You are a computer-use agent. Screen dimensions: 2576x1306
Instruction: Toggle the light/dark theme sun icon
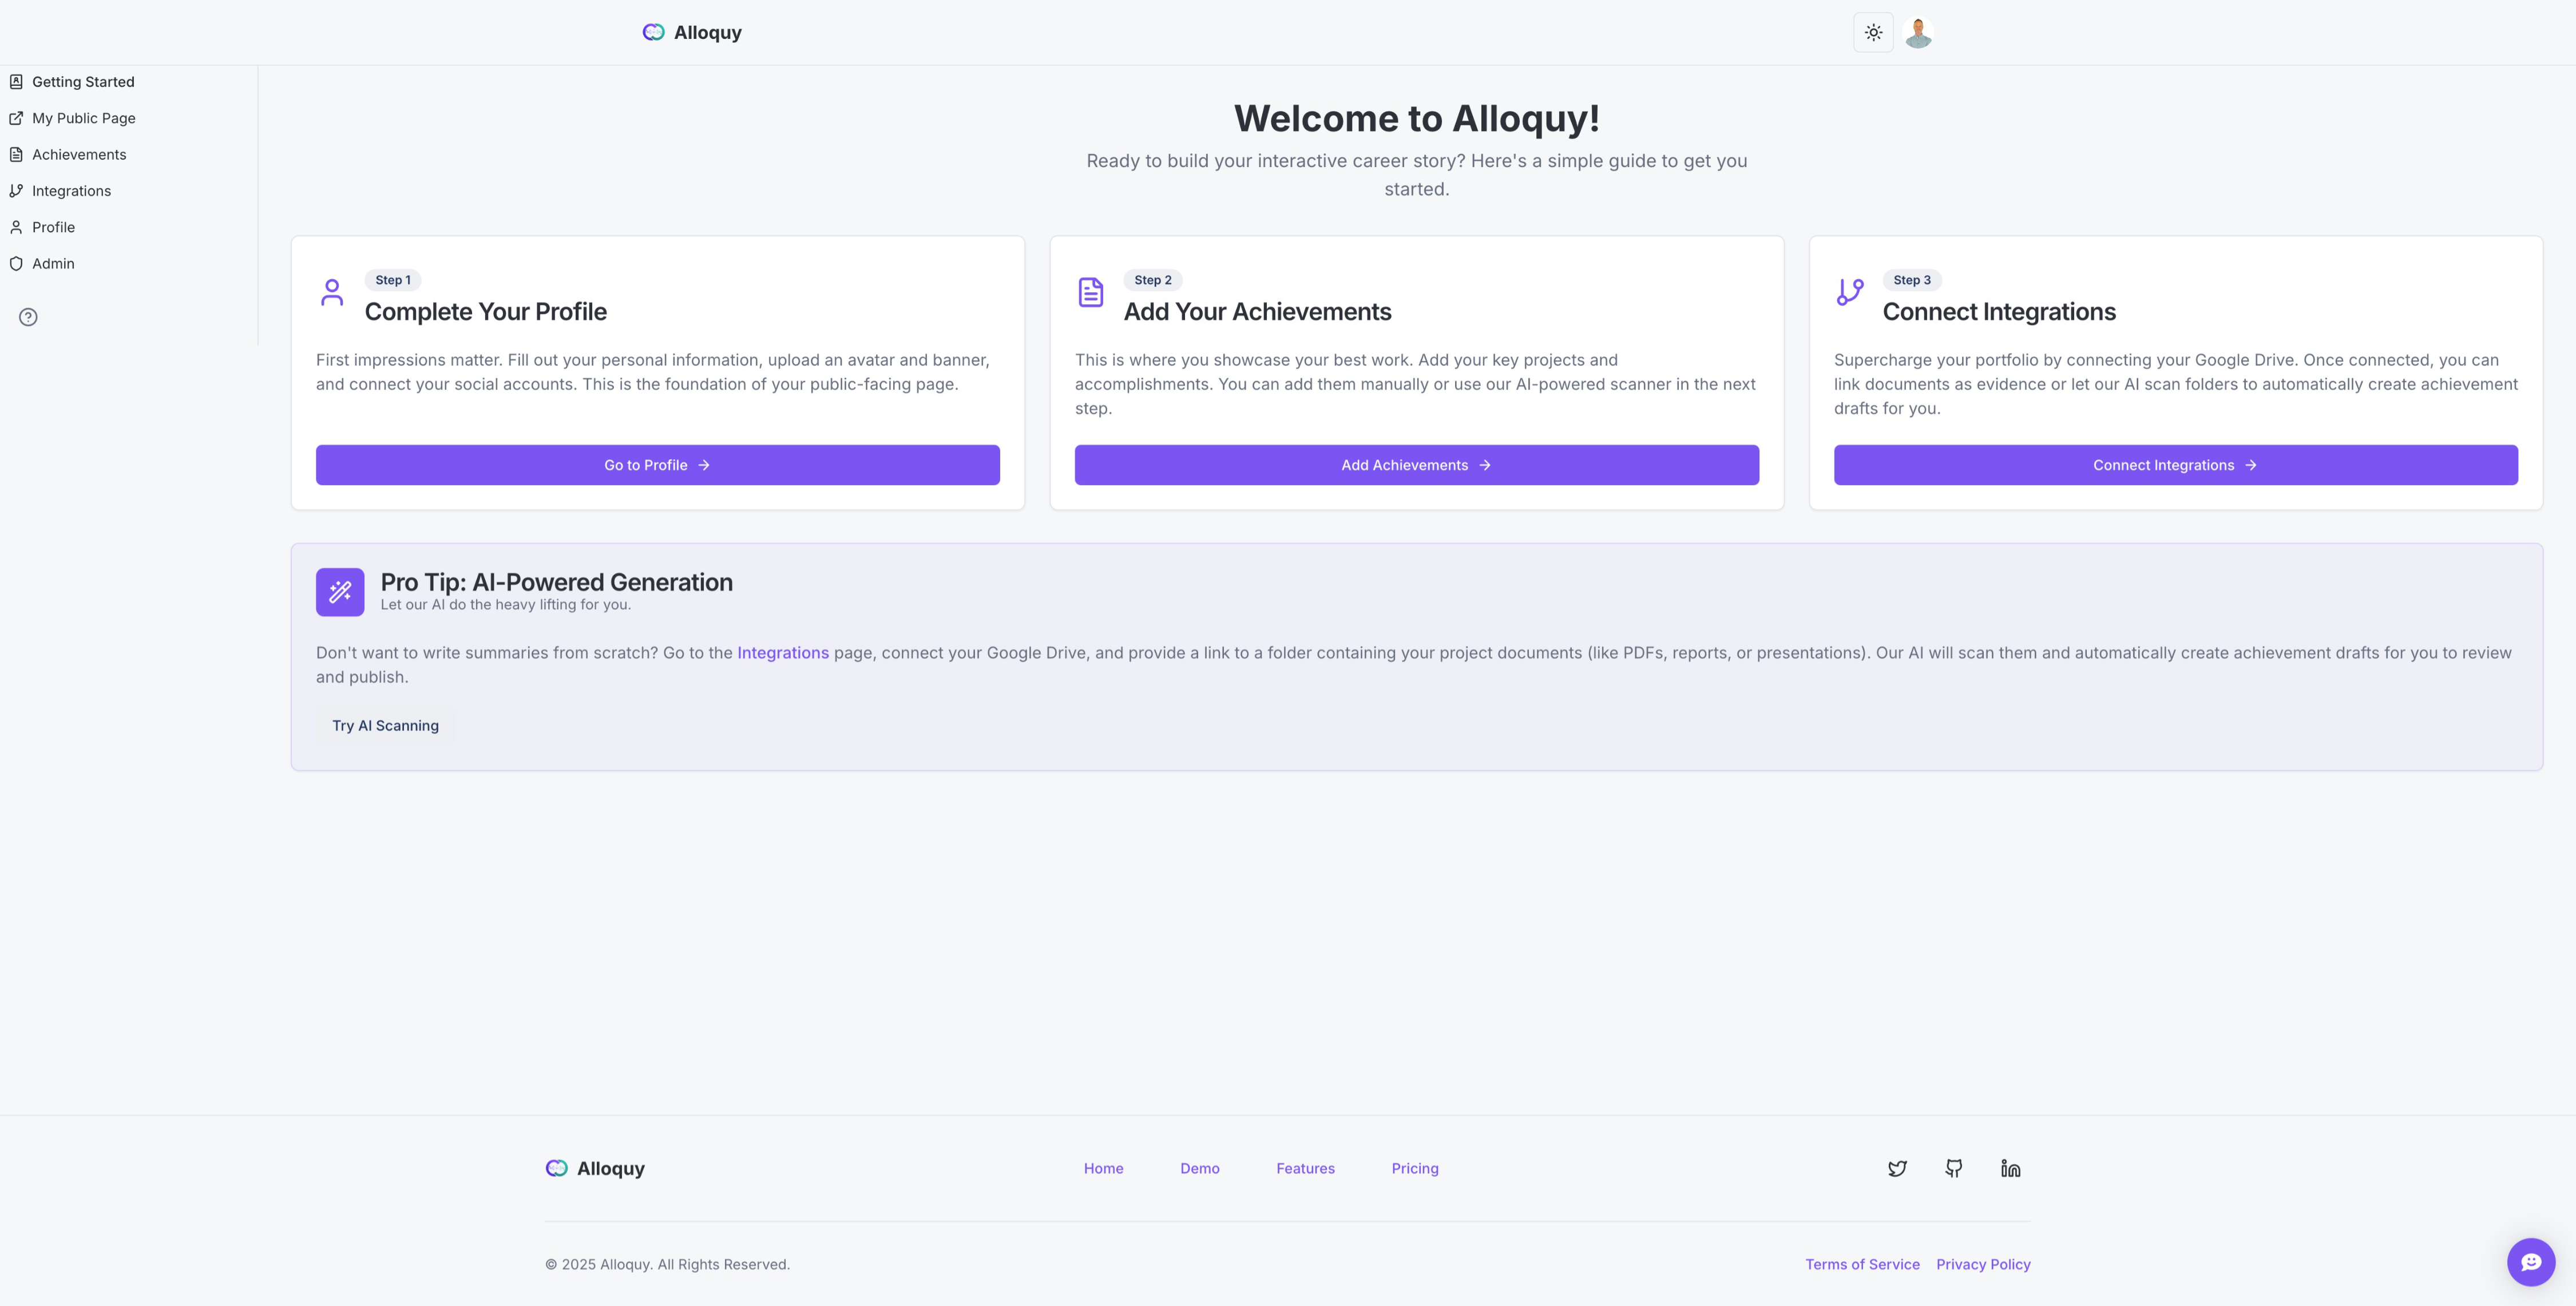pos(1873,32)
